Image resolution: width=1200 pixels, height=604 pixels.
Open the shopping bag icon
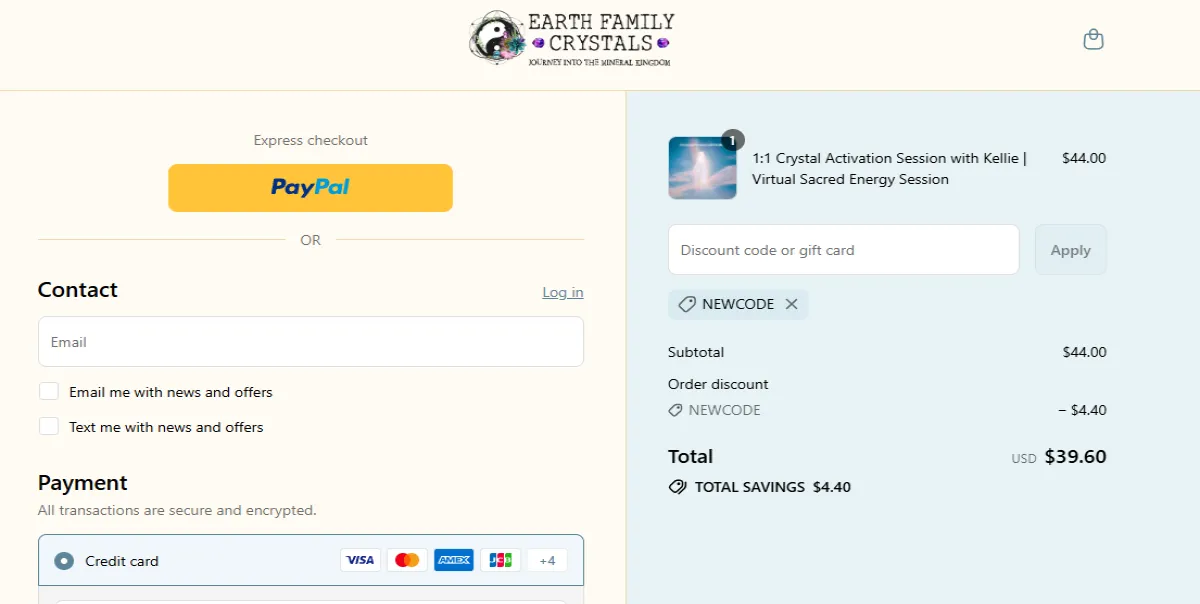pos(1093,38)
